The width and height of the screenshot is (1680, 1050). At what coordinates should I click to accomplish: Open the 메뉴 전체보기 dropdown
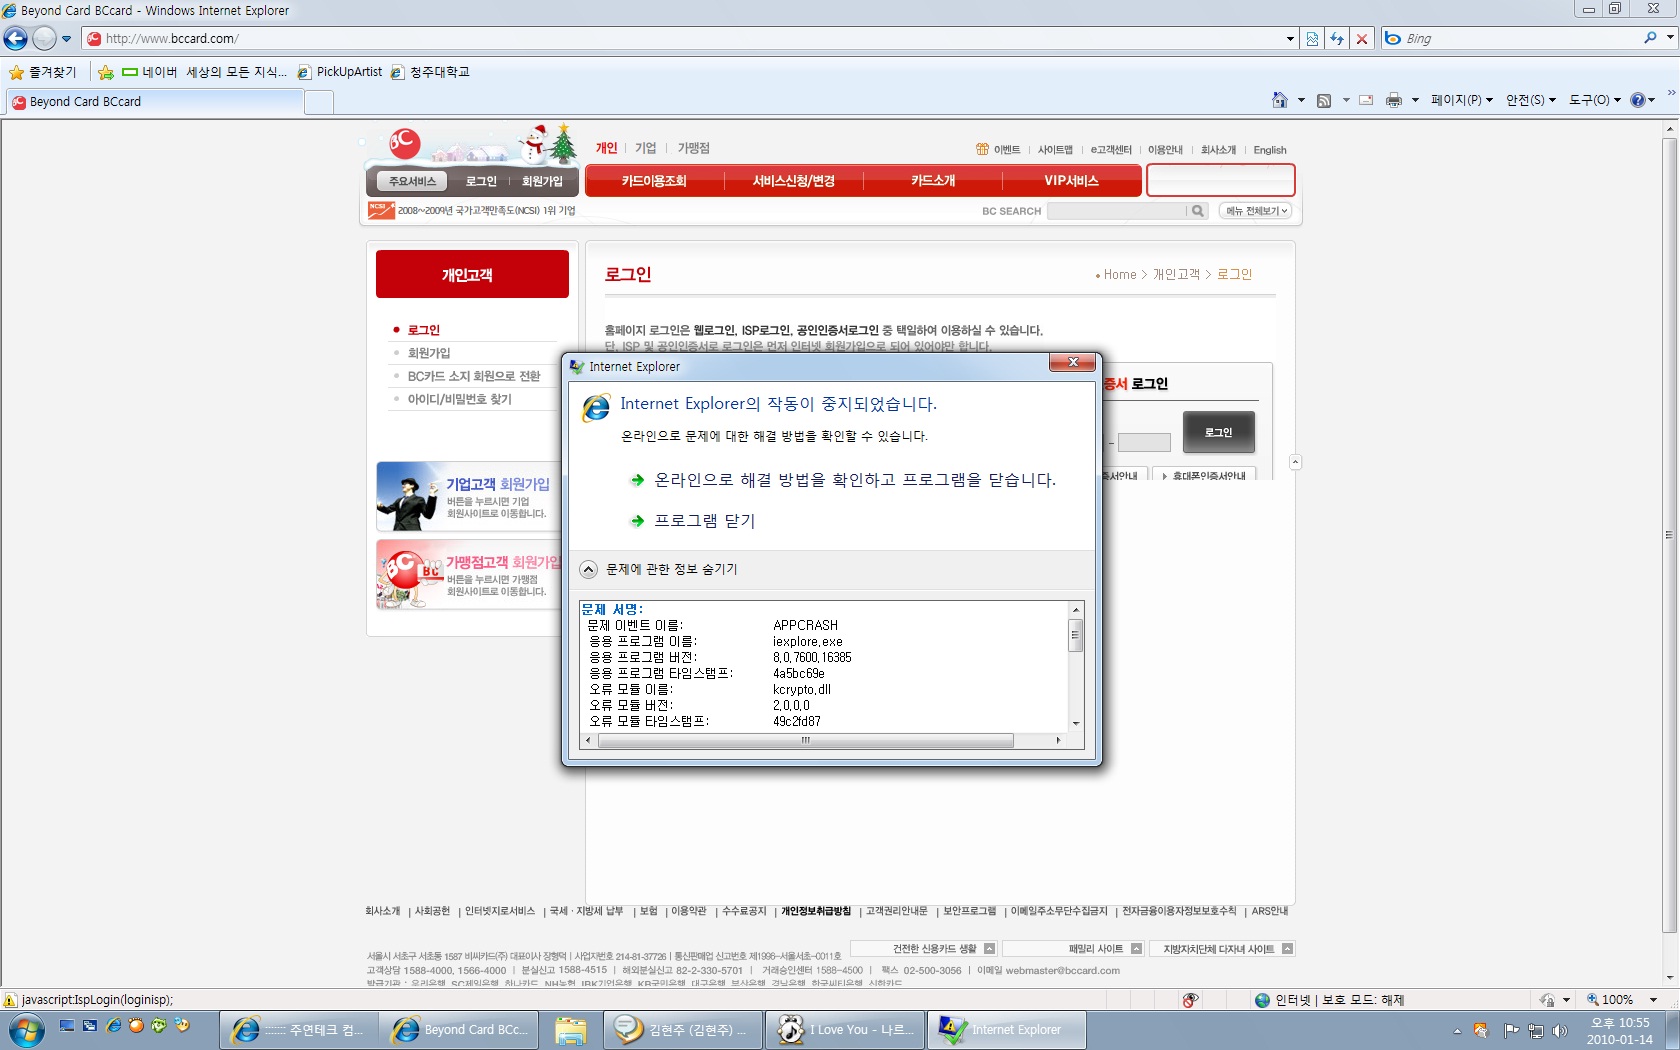1256,211
